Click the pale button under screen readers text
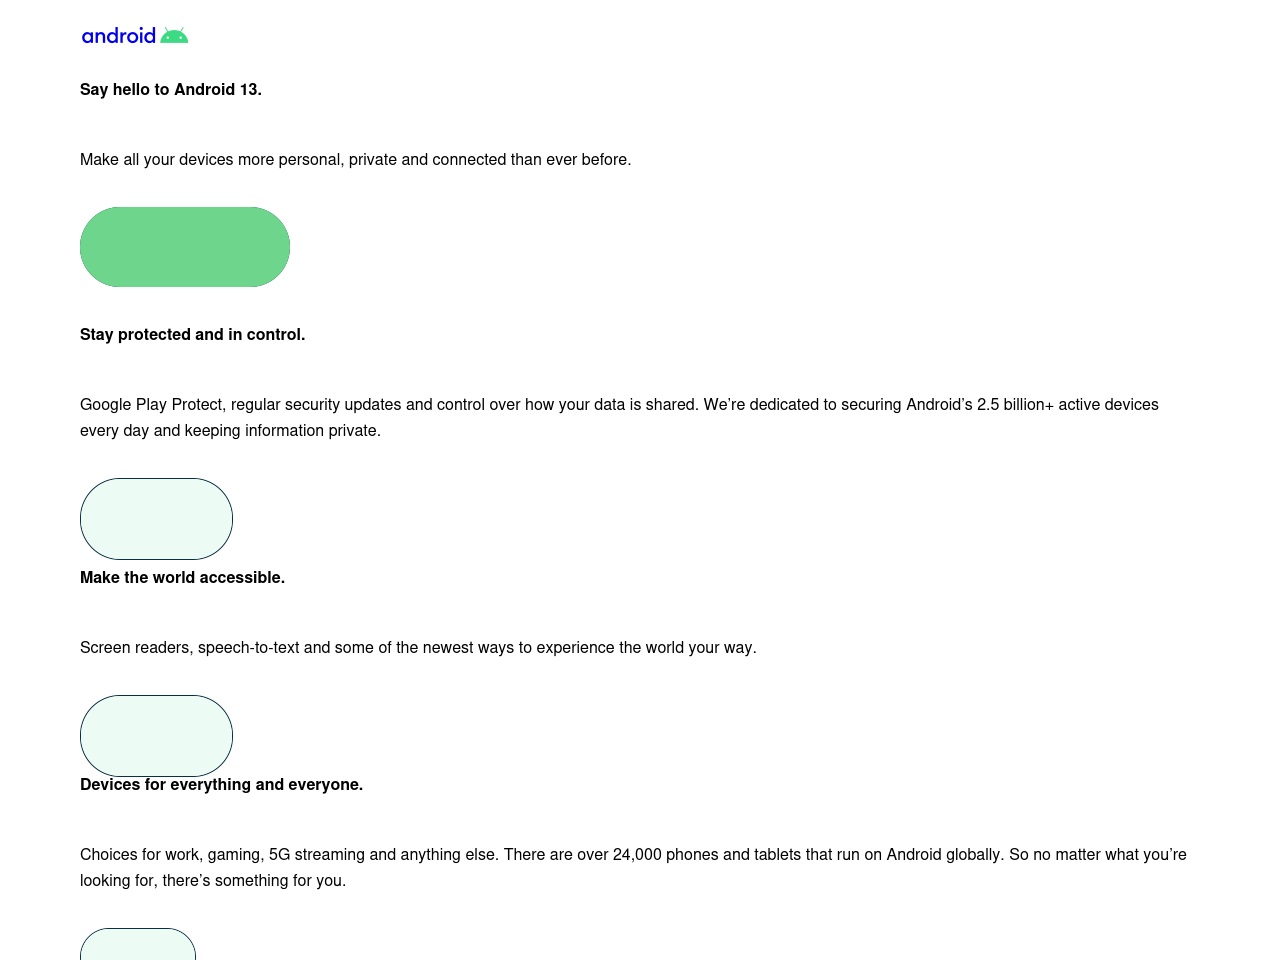This screenshot has height=960, width=1280. pos(156,736)
